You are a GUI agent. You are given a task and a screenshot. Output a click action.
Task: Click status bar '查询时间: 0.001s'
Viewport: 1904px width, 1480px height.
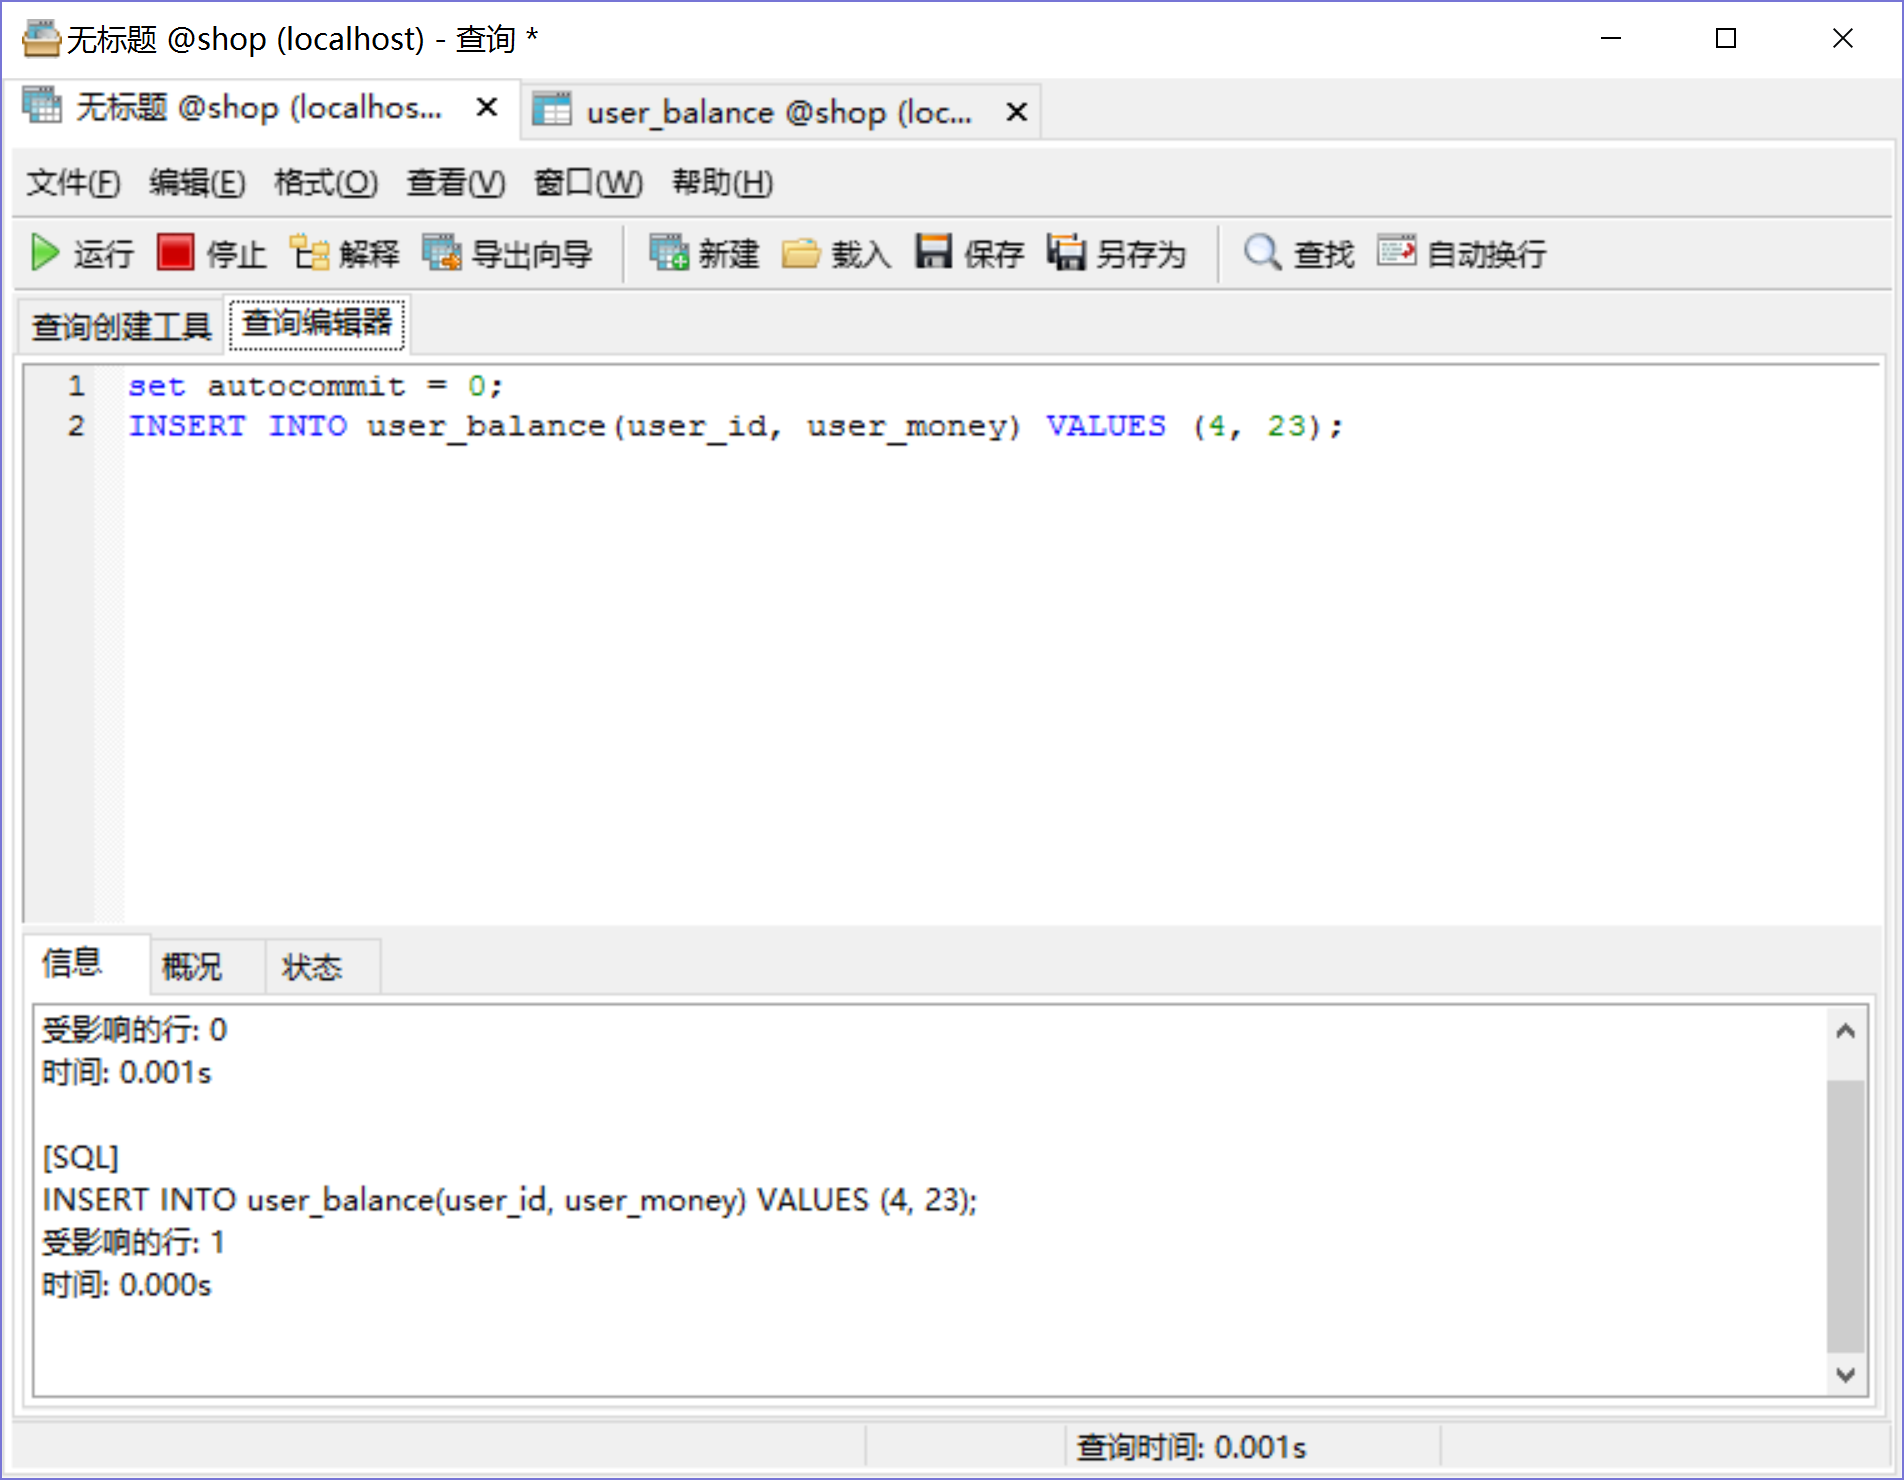coord(1191,1447)
